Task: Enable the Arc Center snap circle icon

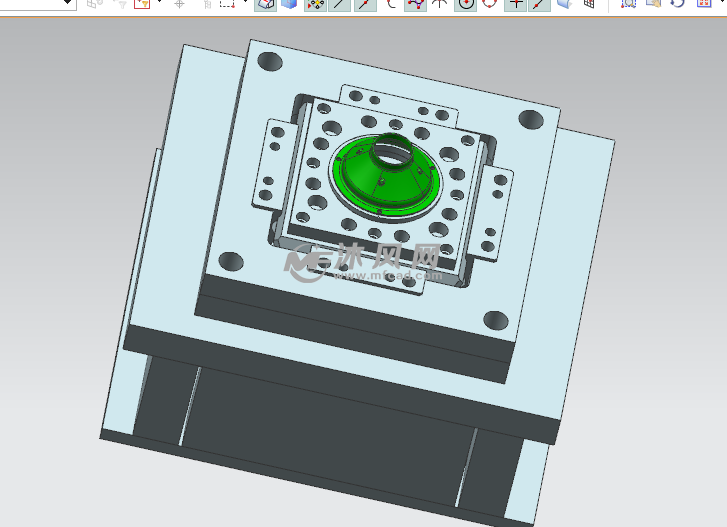Action: pyautogui.click(x=465, y=4)
